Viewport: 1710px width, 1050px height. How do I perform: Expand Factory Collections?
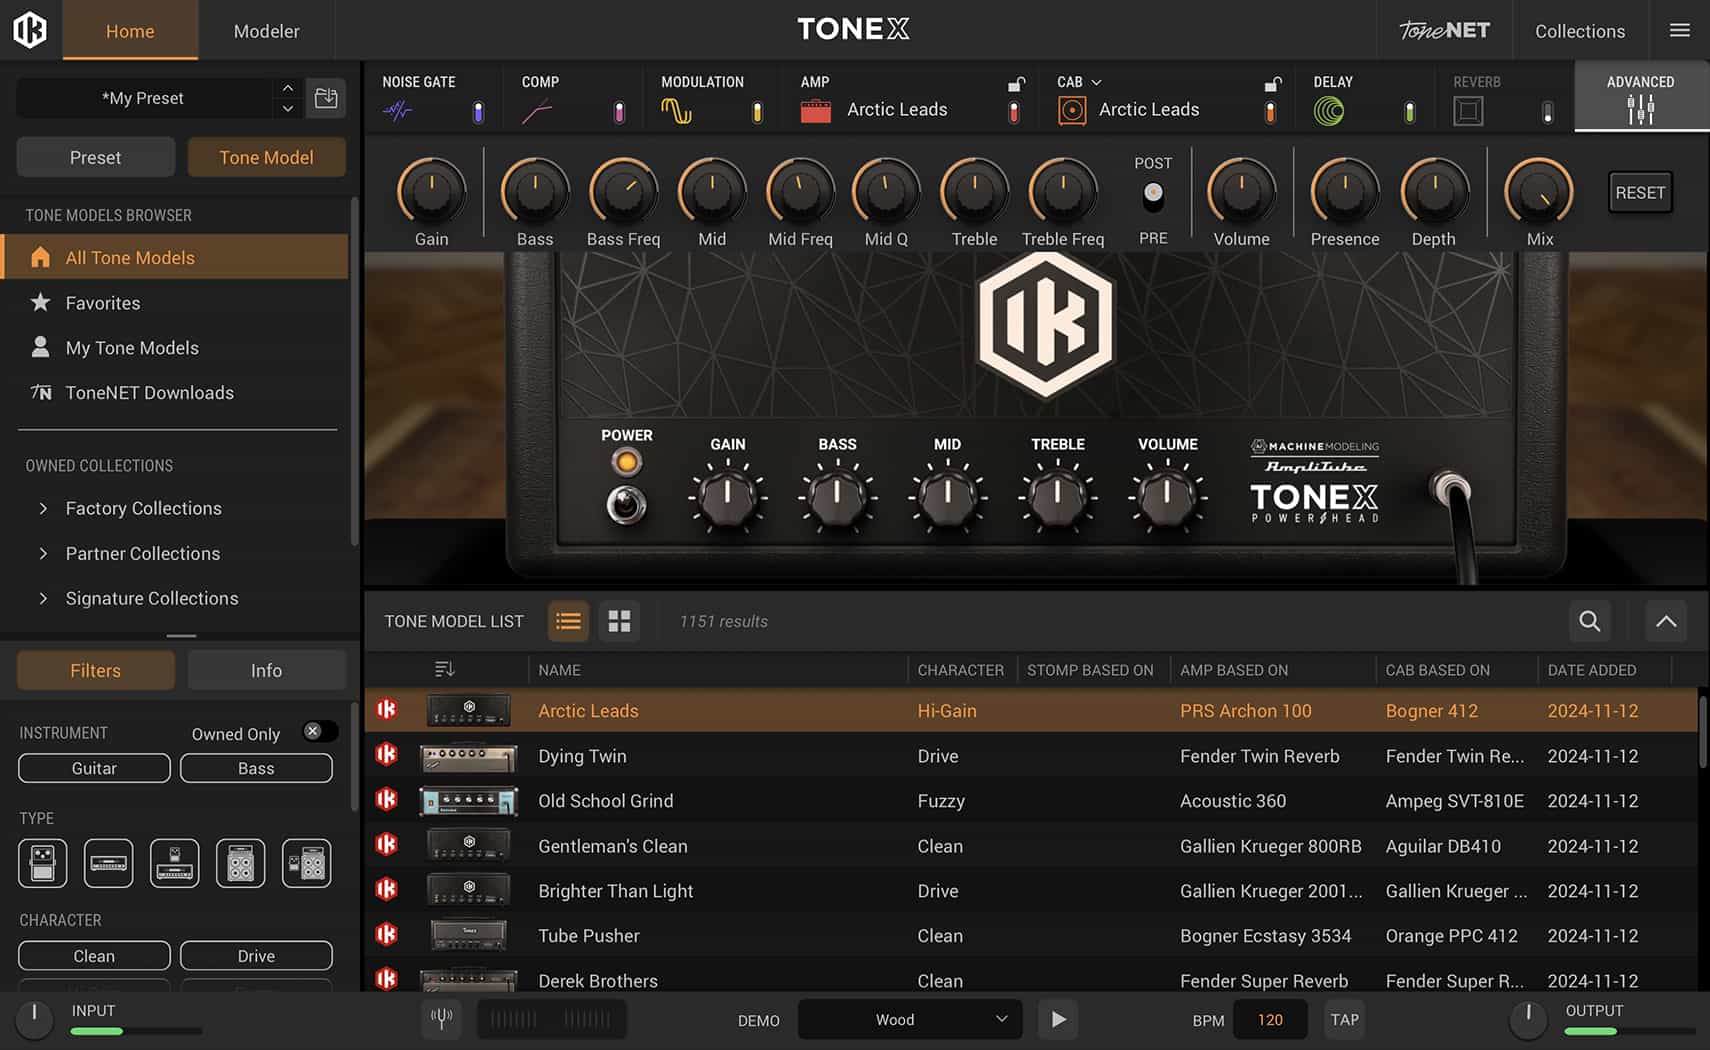[x=43, y=508]
